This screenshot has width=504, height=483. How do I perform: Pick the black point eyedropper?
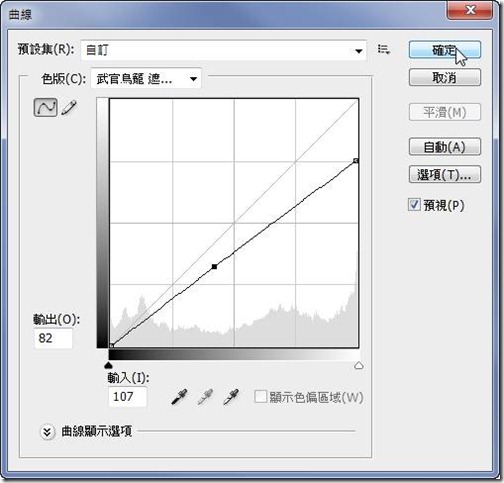pyautogui.click(x=179, y=397)
